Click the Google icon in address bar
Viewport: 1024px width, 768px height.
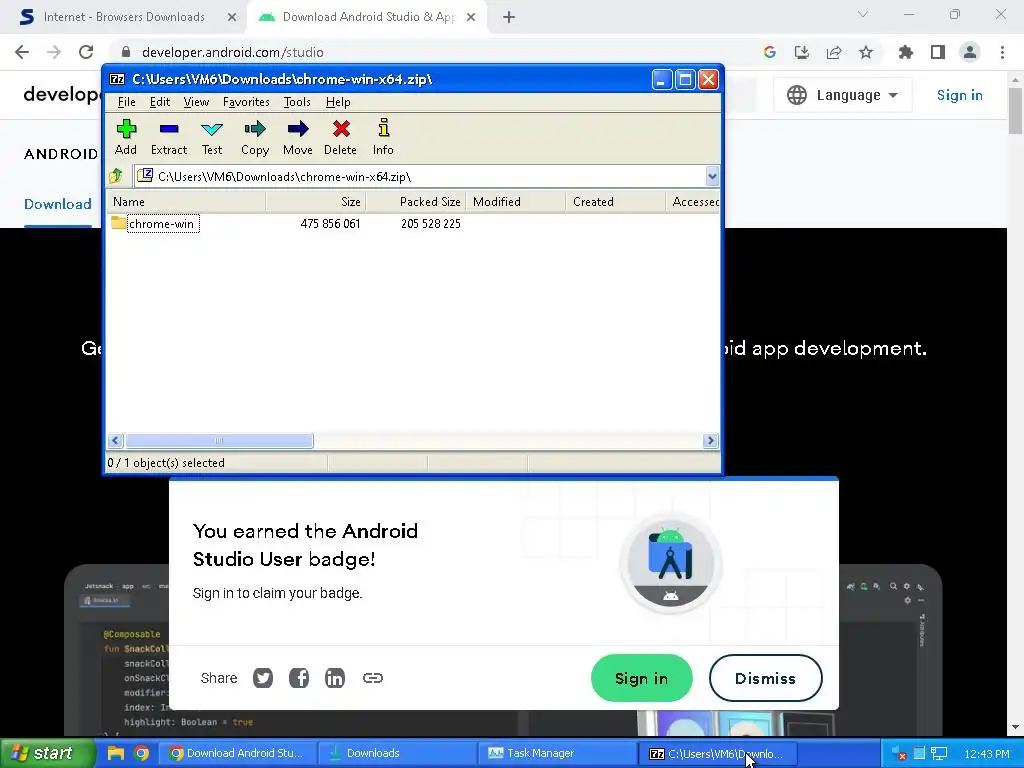770,52
